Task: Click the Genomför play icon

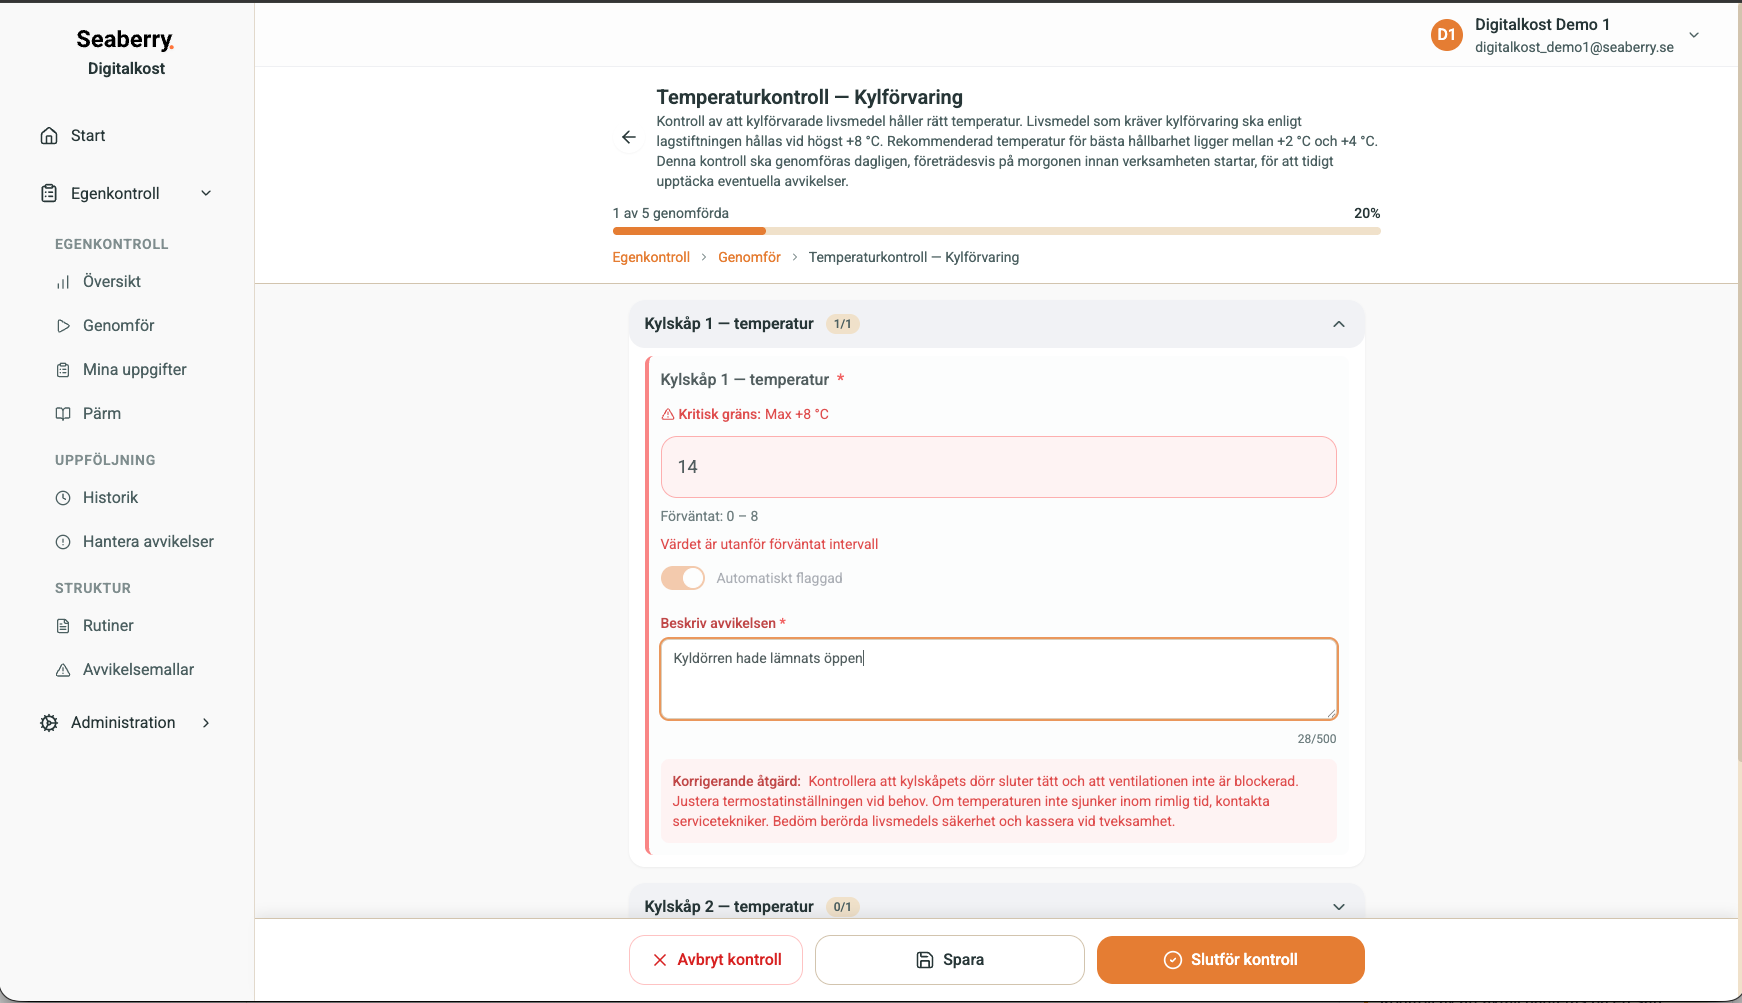Action: (63, 326)
